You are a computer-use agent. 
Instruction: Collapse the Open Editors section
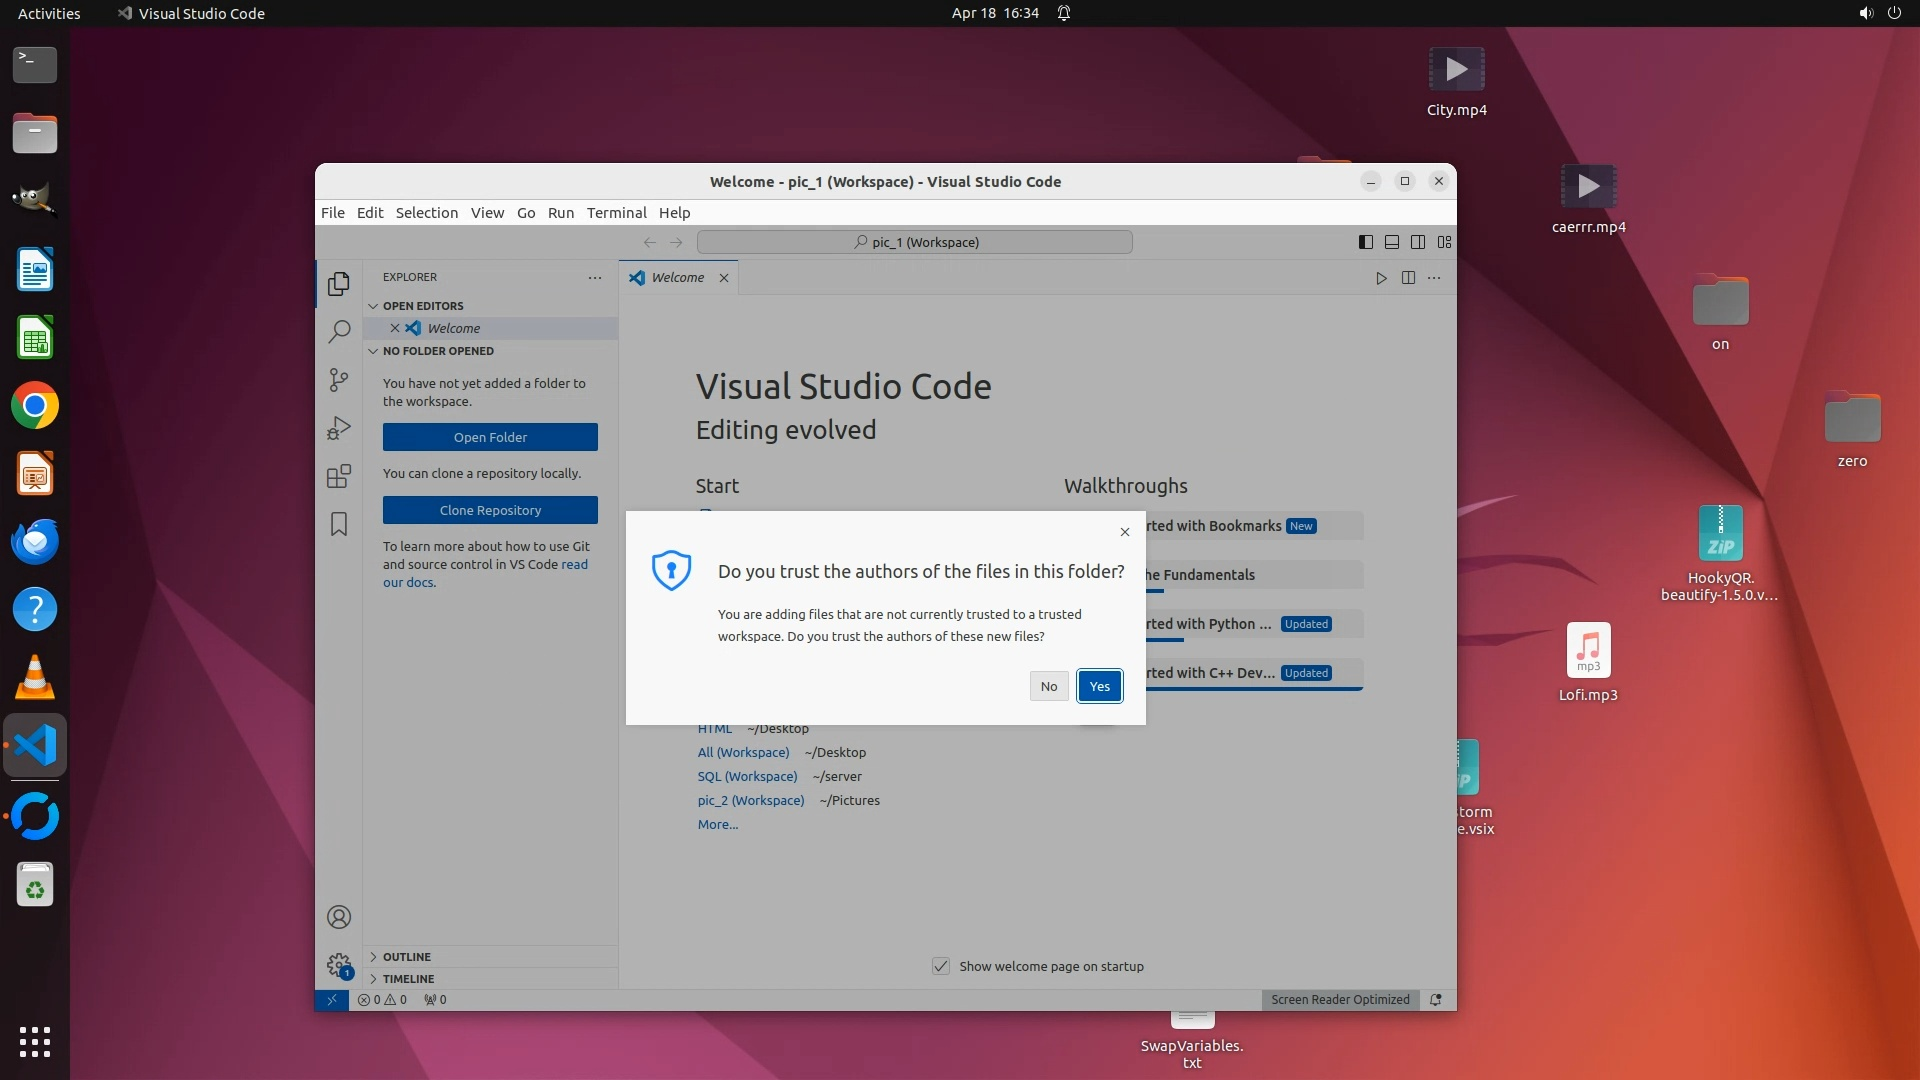423,306
